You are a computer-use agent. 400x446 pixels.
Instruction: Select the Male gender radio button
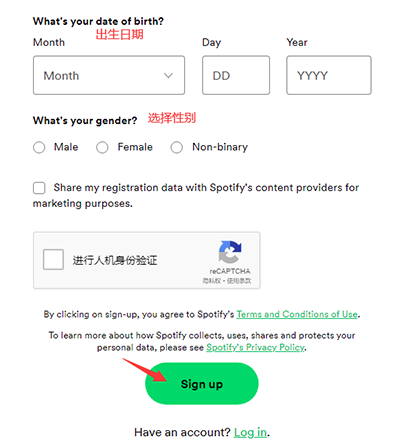point(39,147)
